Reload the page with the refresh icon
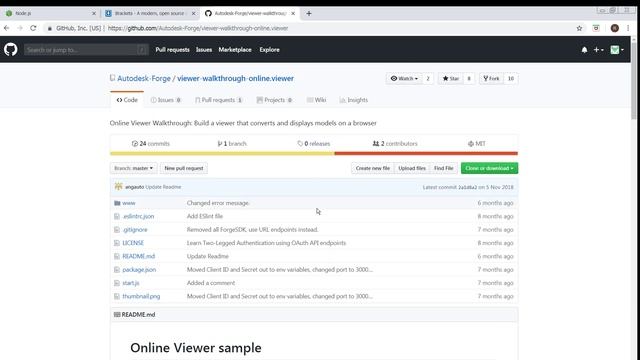Image resolution: width=640 pixels, height=360 pixels. pos(33,28)
